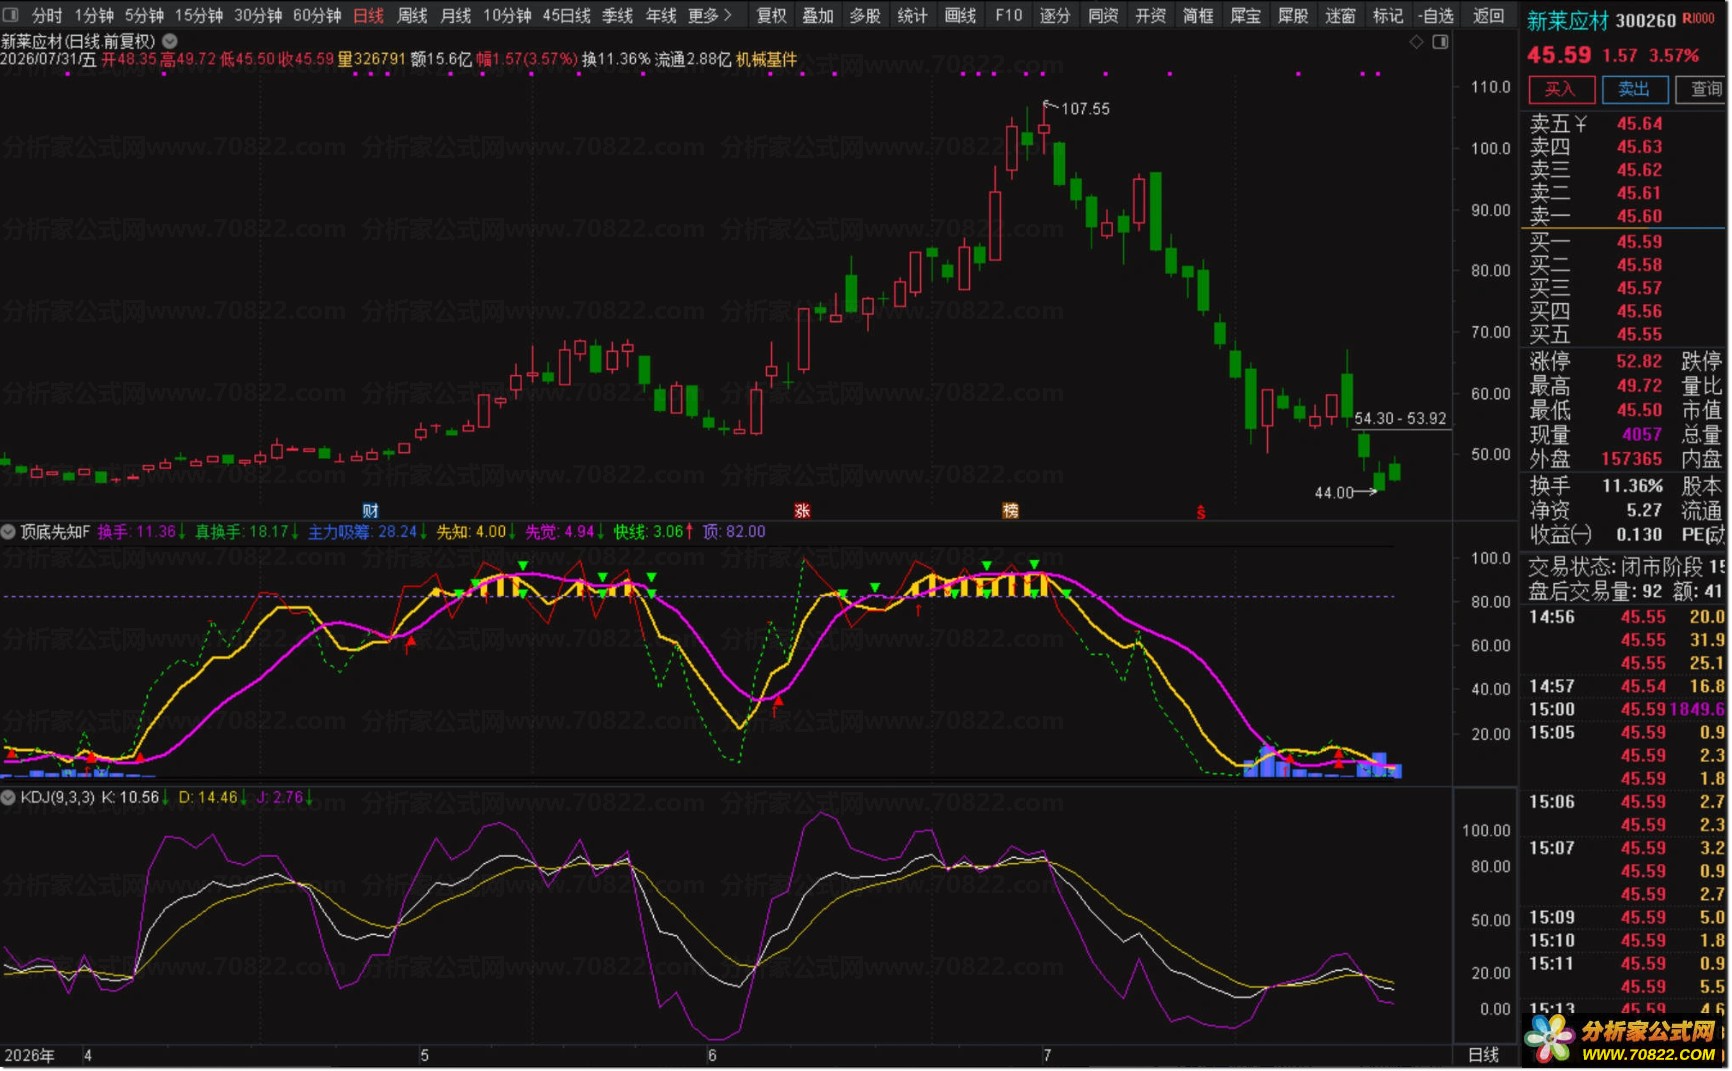Image resolution: width=1732 pixels, height=1071 pixels.
Task: Toggle the side panel icon at chart top-right
Action: 1440,42
